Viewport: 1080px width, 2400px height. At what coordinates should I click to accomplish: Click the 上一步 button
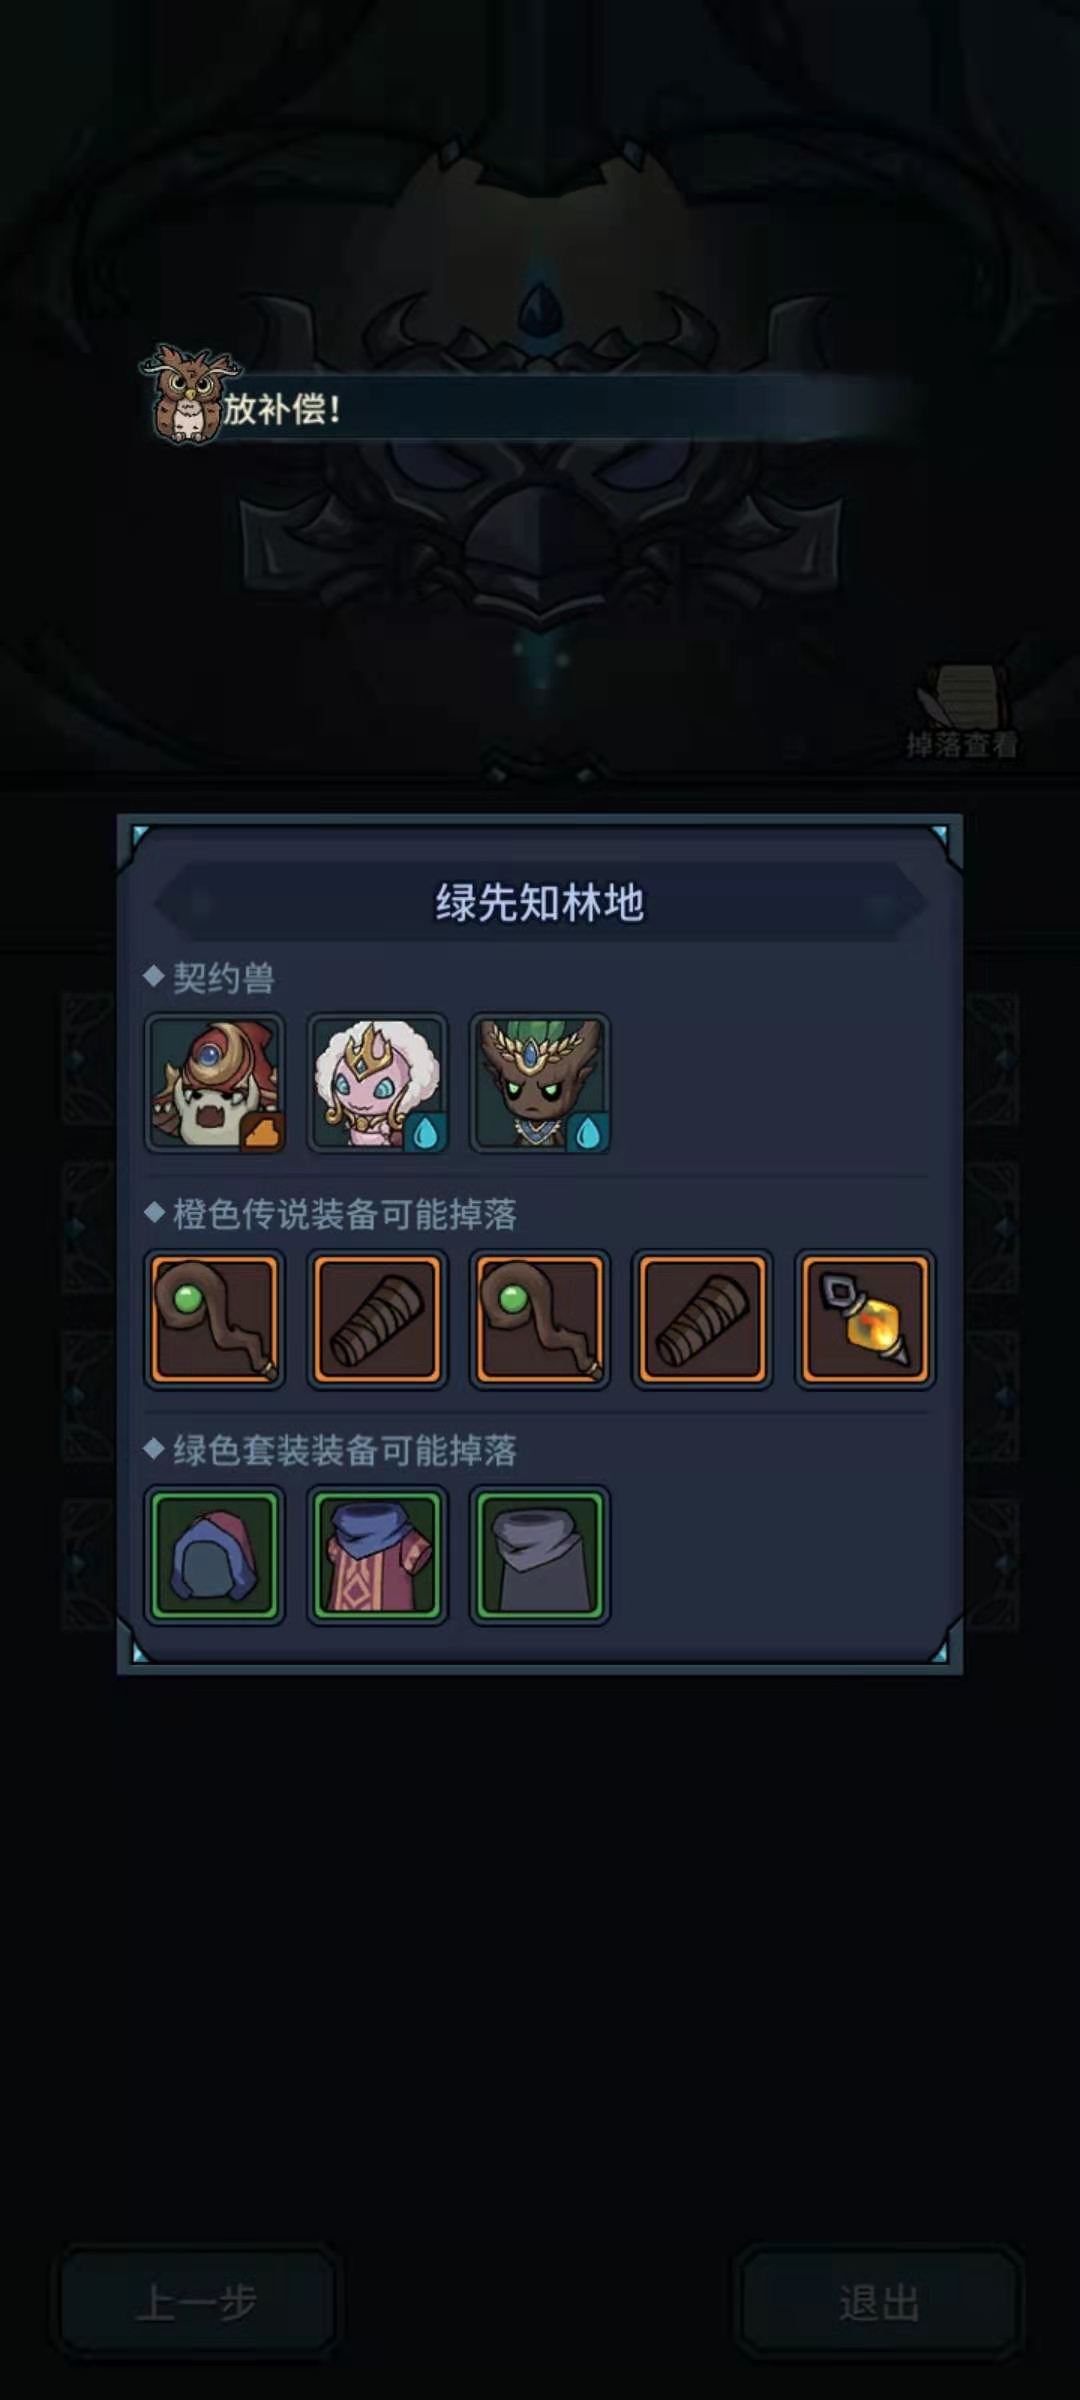pyautogui.click(x=197, y=2302)
